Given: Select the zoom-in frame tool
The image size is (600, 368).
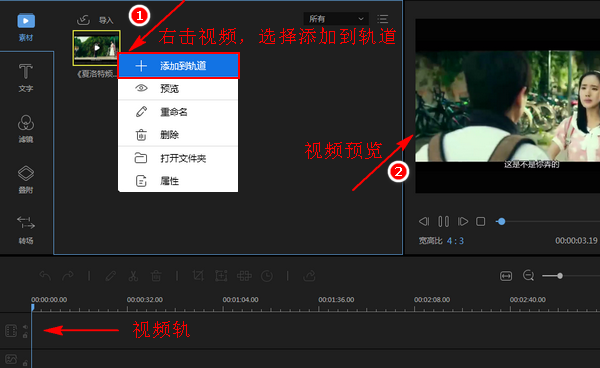Looking at the screenshot, I should pyautogui.click(x=221, y=276).
